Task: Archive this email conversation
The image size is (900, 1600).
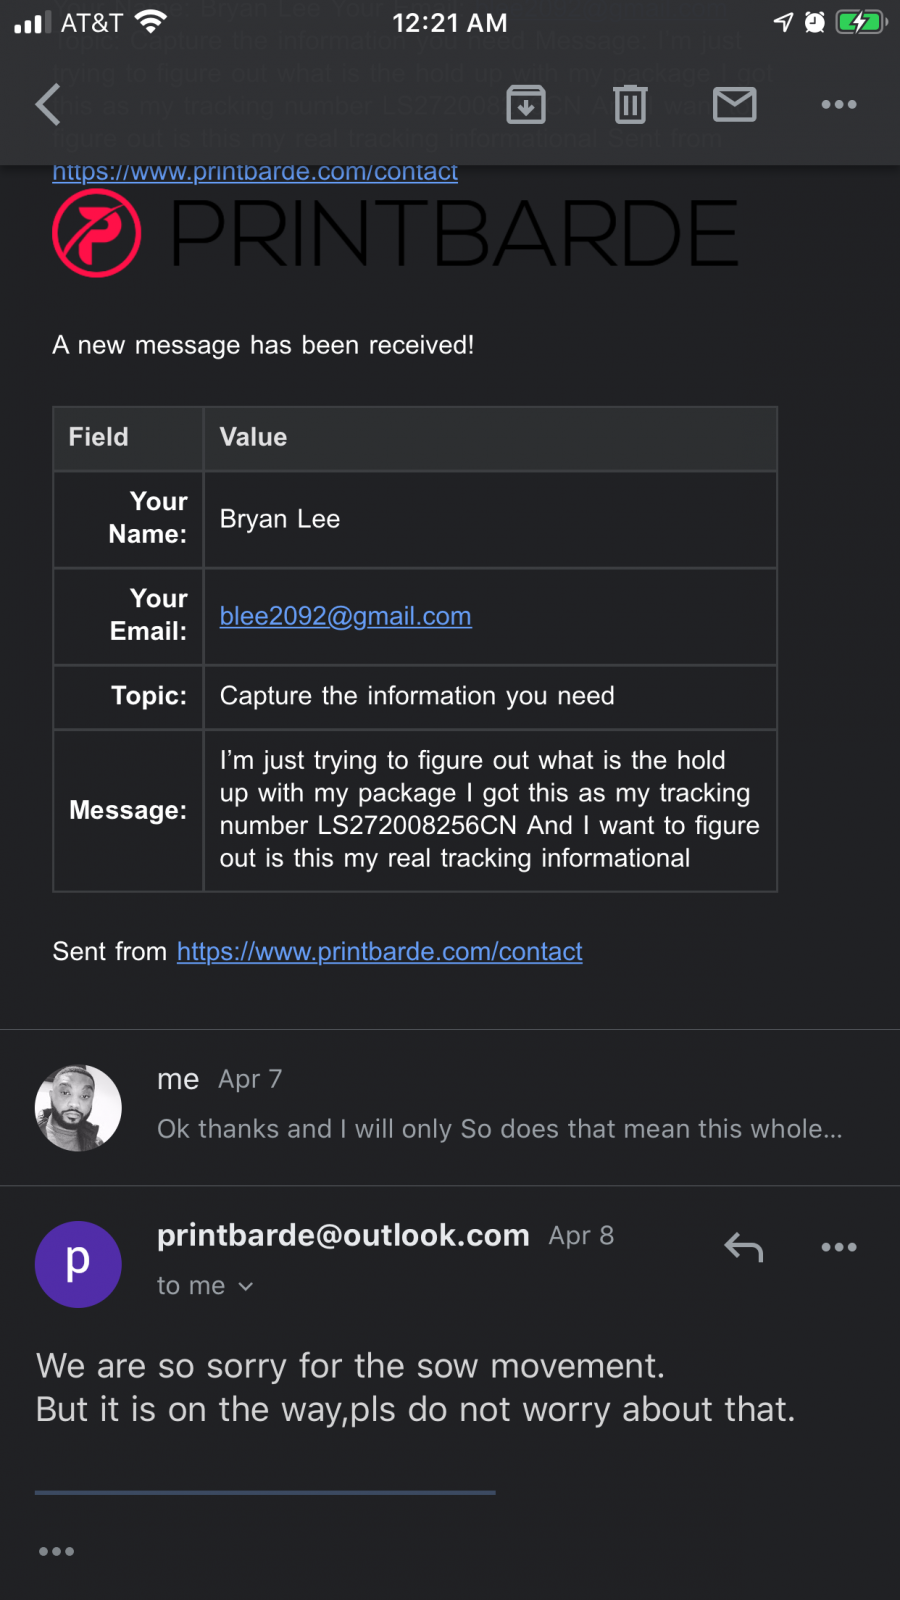Action: [526, 104]
